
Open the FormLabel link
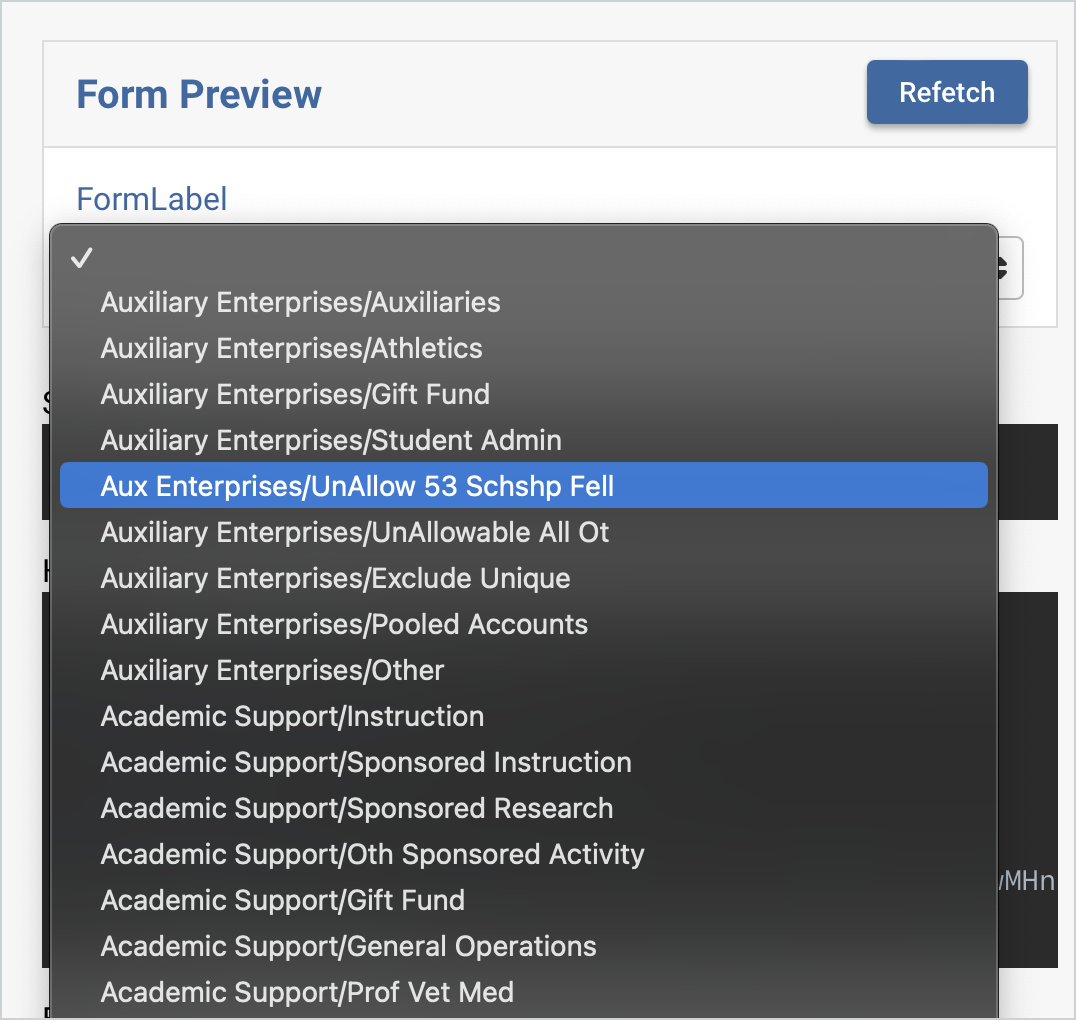[151, 199]
